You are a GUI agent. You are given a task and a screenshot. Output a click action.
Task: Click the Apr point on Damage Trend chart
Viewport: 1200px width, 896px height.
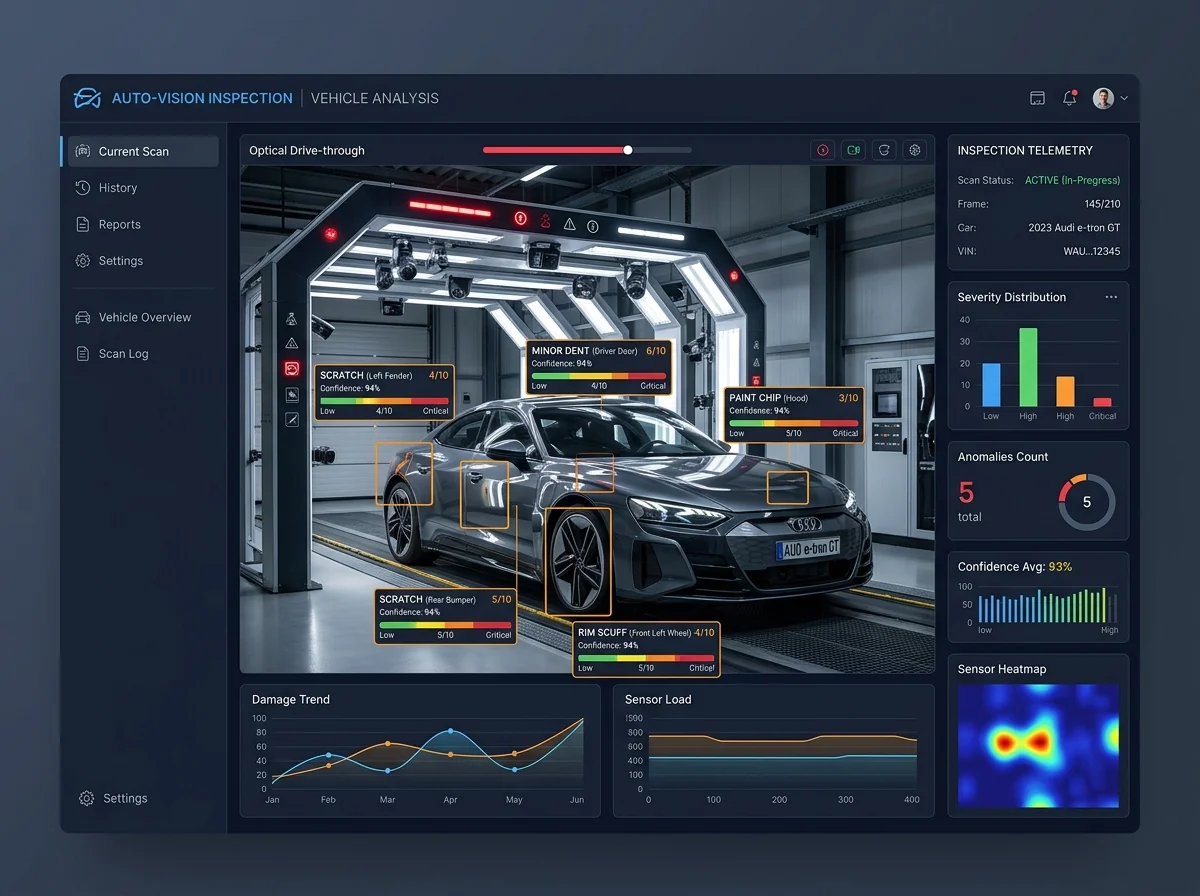(x=450, y=731)
